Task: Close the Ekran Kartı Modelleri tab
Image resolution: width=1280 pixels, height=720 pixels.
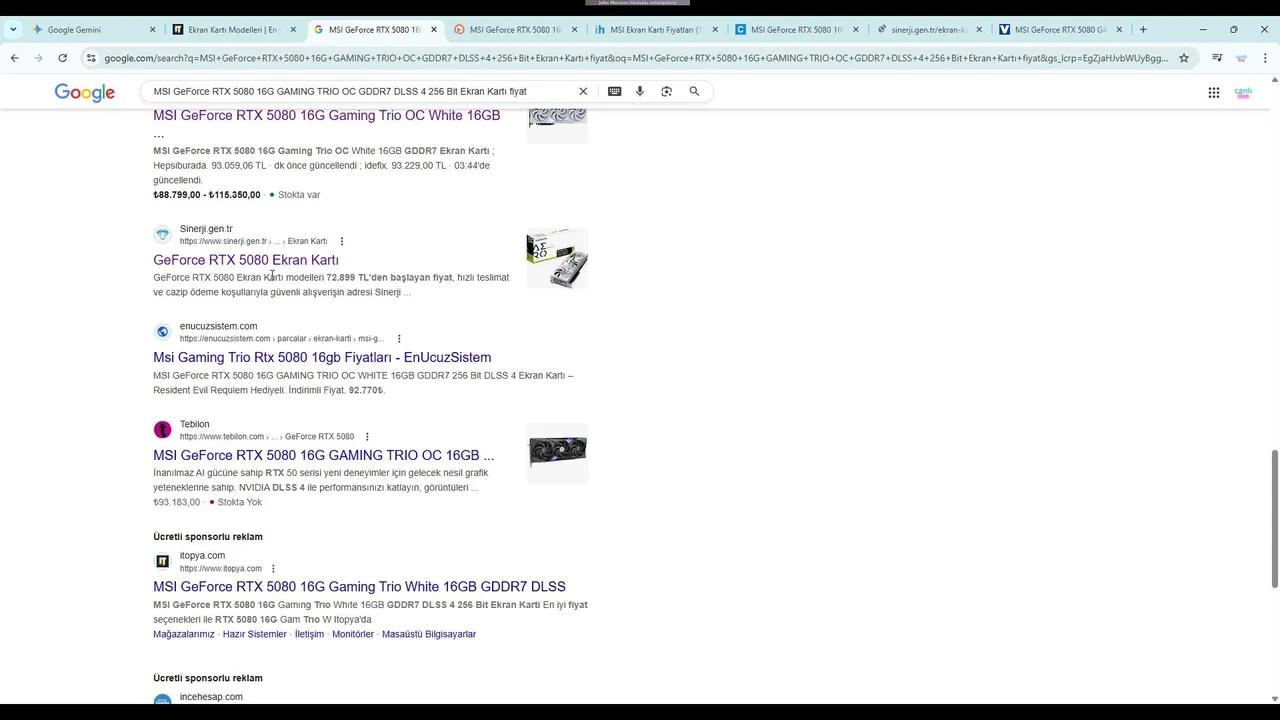Action: 293,30
